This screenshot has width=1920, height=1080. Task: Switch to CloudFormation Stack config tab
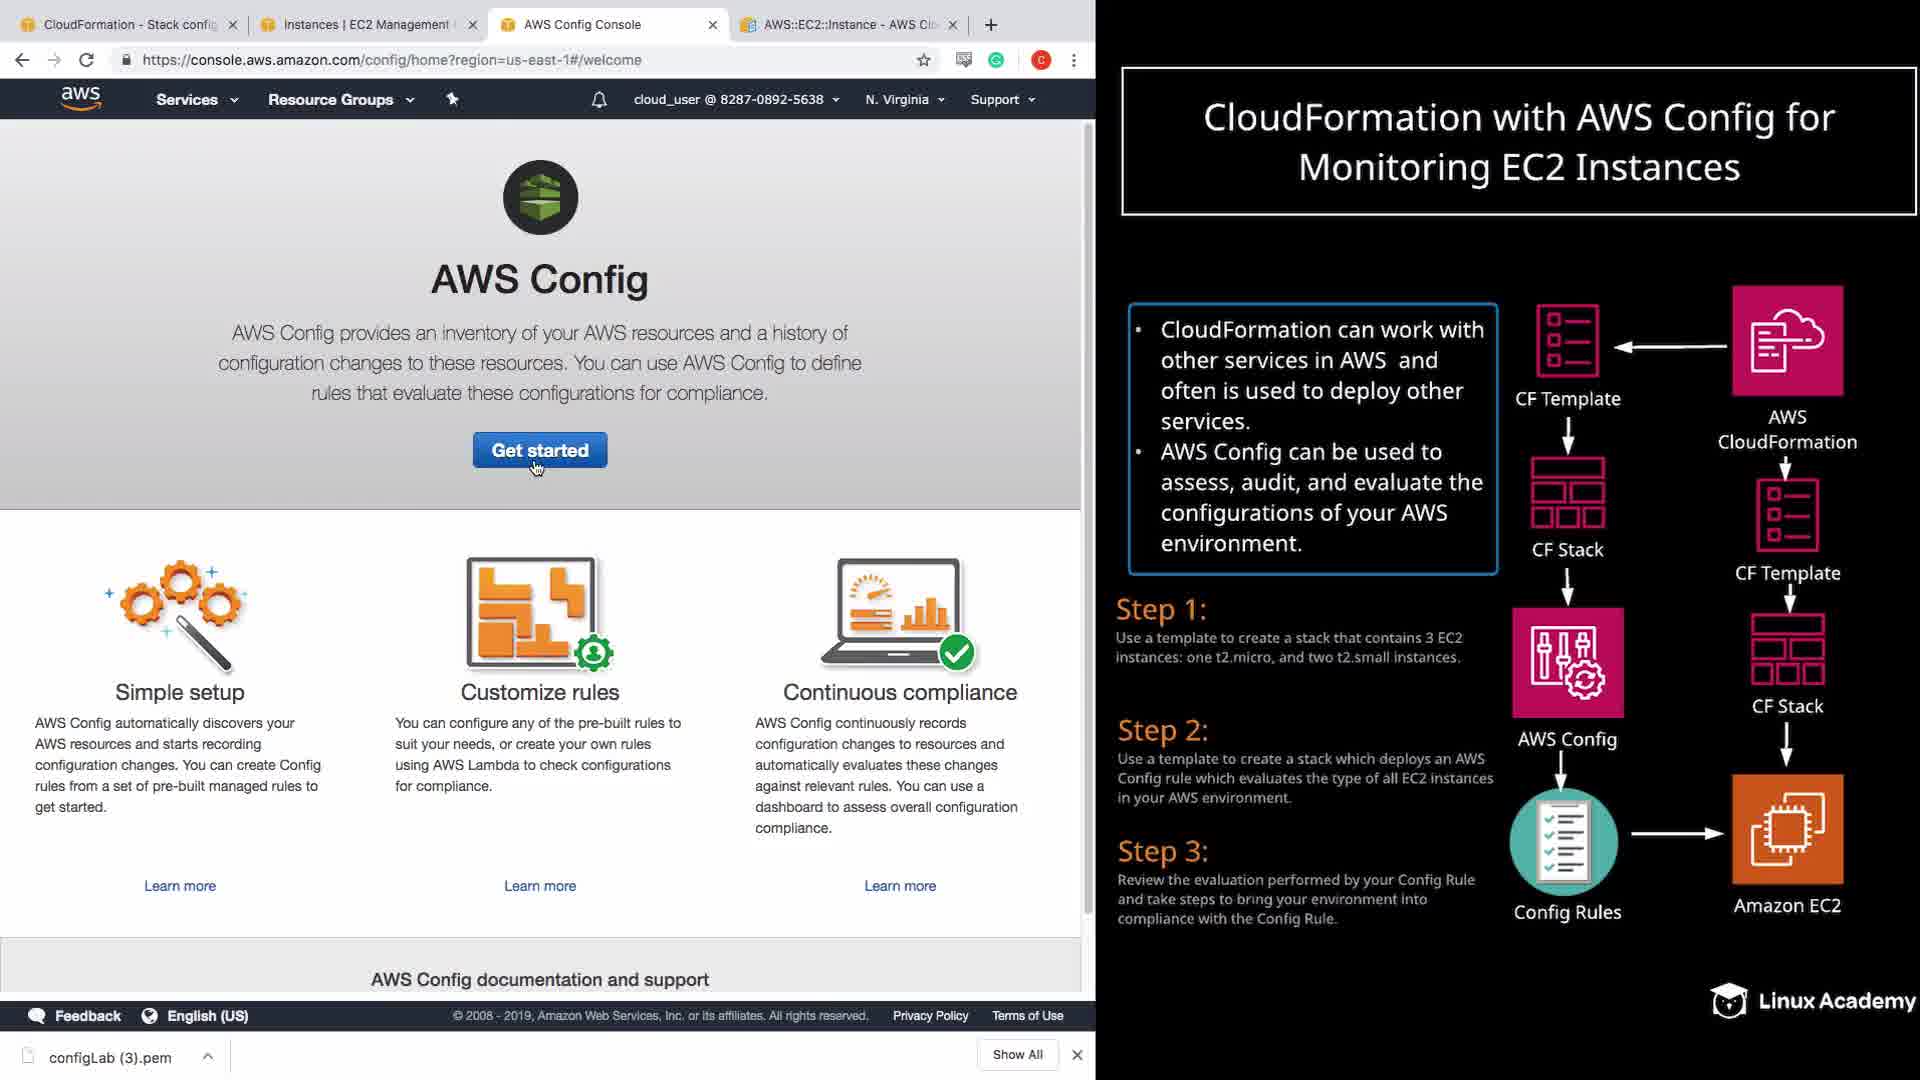coord(130,25)
